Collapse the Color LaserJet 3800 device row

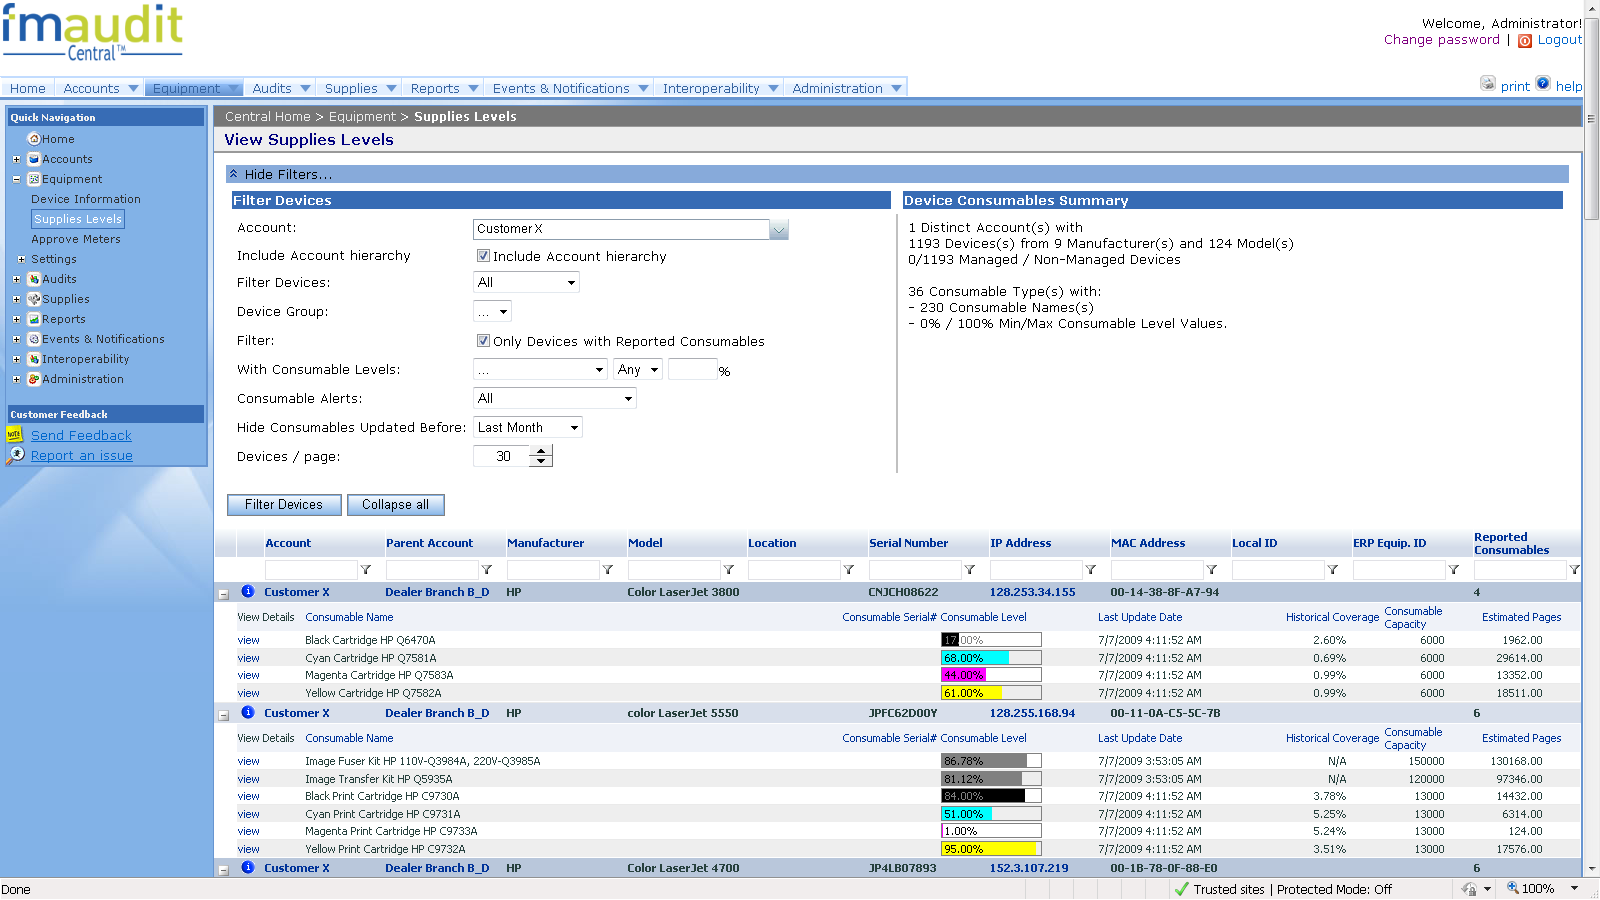pos(224,594)
